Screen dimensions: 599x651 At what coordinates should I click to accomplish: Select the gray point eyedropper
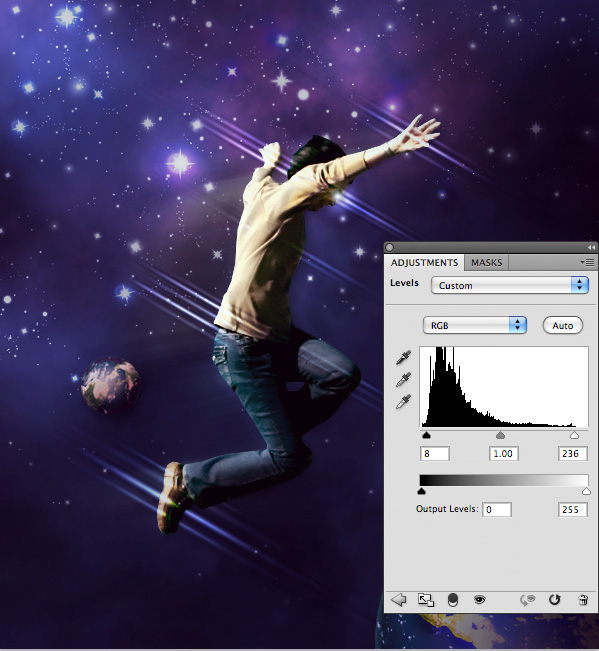pos(403,379)
